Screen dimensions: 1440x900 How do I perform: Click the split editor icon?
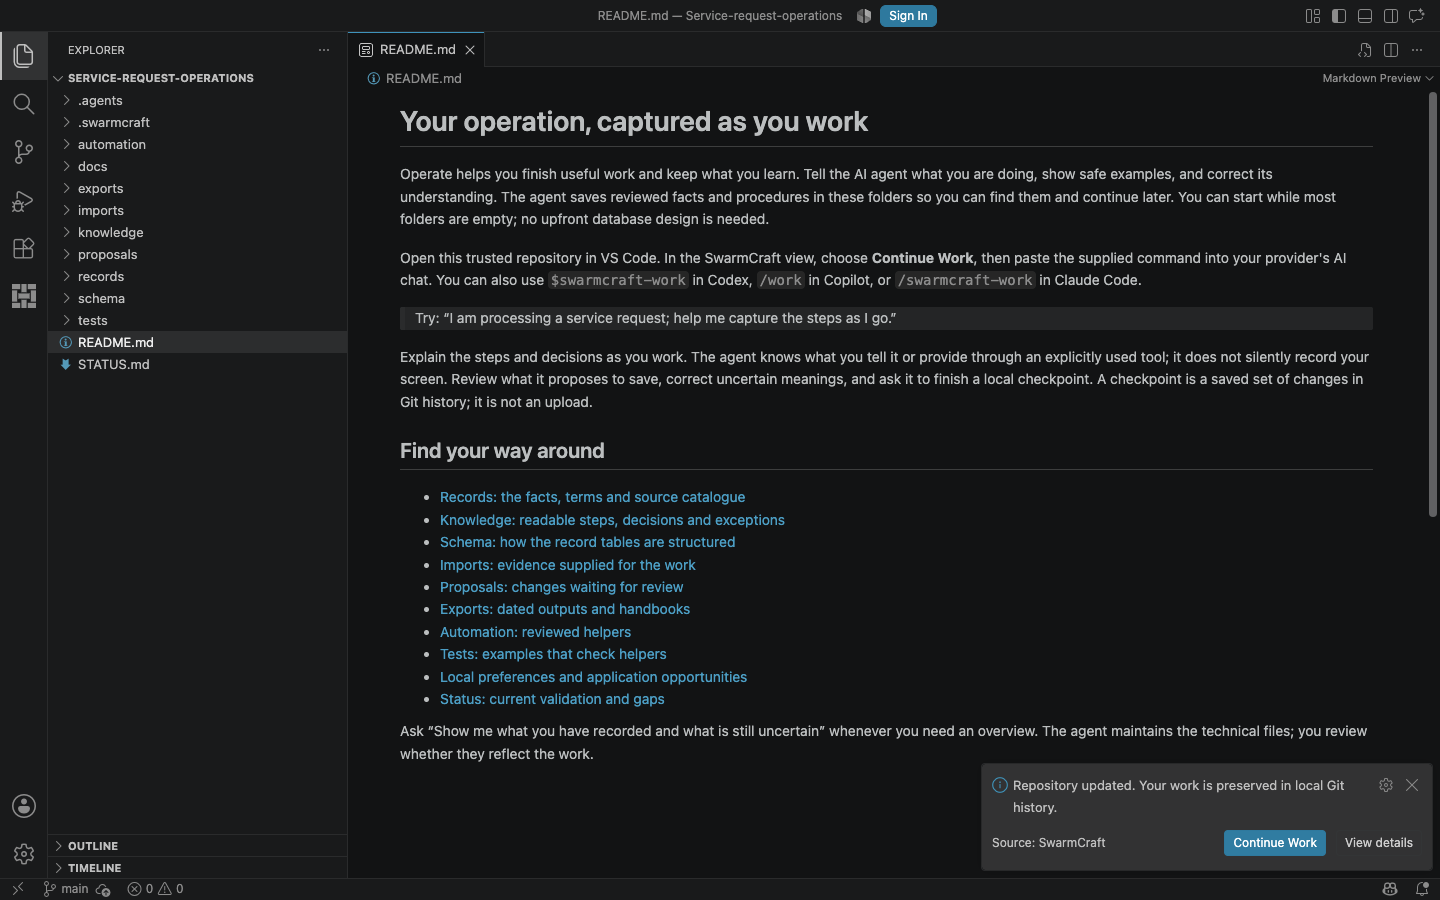[x=1391, y=50]
